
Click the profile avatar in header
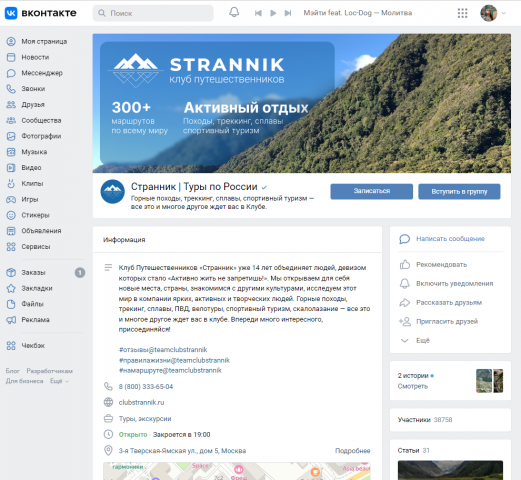489,13
